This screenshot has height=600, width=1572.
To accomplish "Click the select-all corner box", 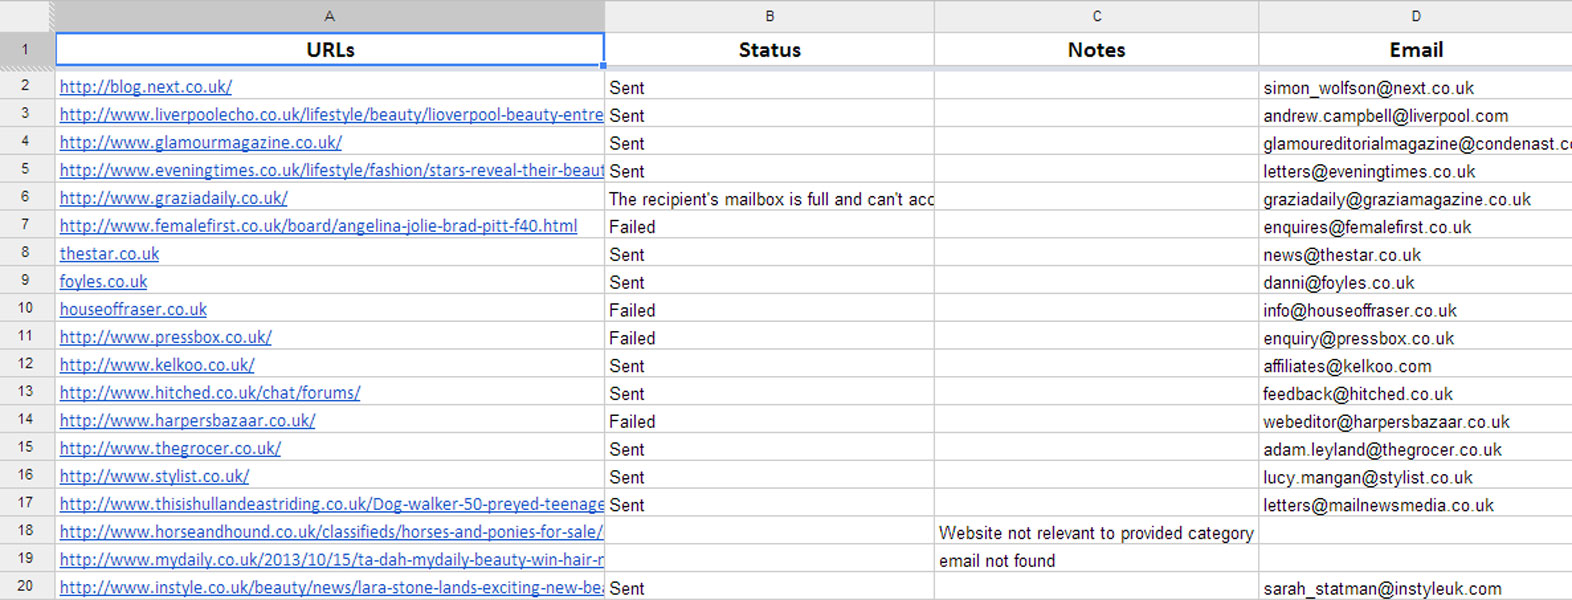I will [26, 16].
